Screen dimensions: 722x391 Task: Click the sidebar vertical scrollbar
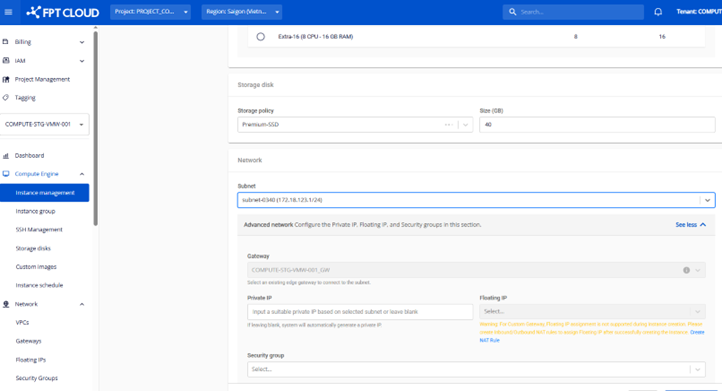pyautogui.click(x=95, y=129)
